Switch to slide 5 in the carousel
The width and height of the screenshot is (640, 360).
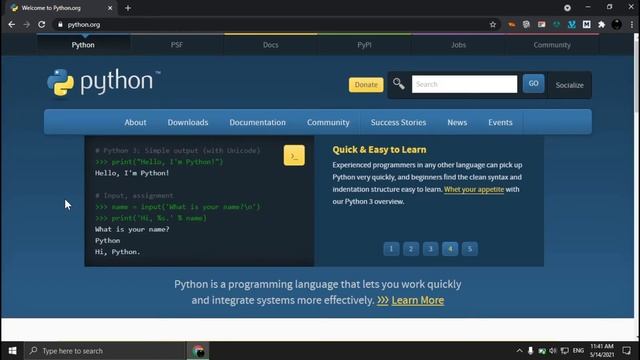[x=469, y=249]
